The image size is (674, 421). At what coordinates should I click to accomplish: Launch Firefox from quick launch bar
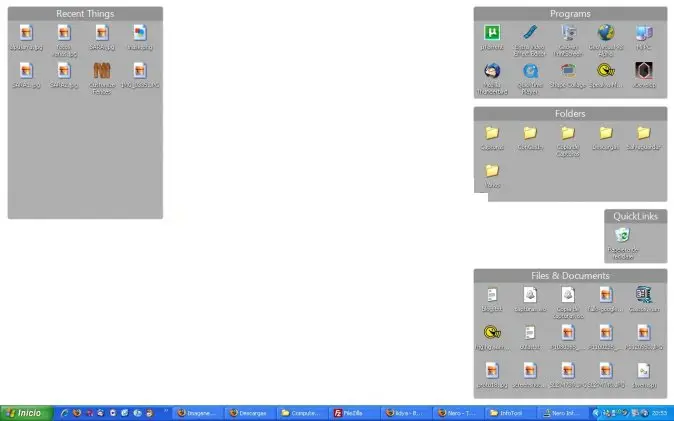[x=77, y=413]
